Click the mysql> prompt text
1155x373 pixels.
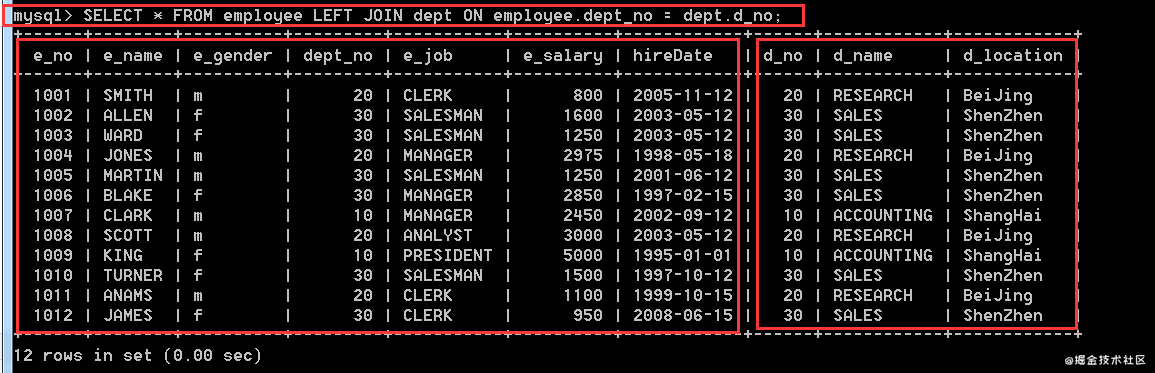(43, 15)
